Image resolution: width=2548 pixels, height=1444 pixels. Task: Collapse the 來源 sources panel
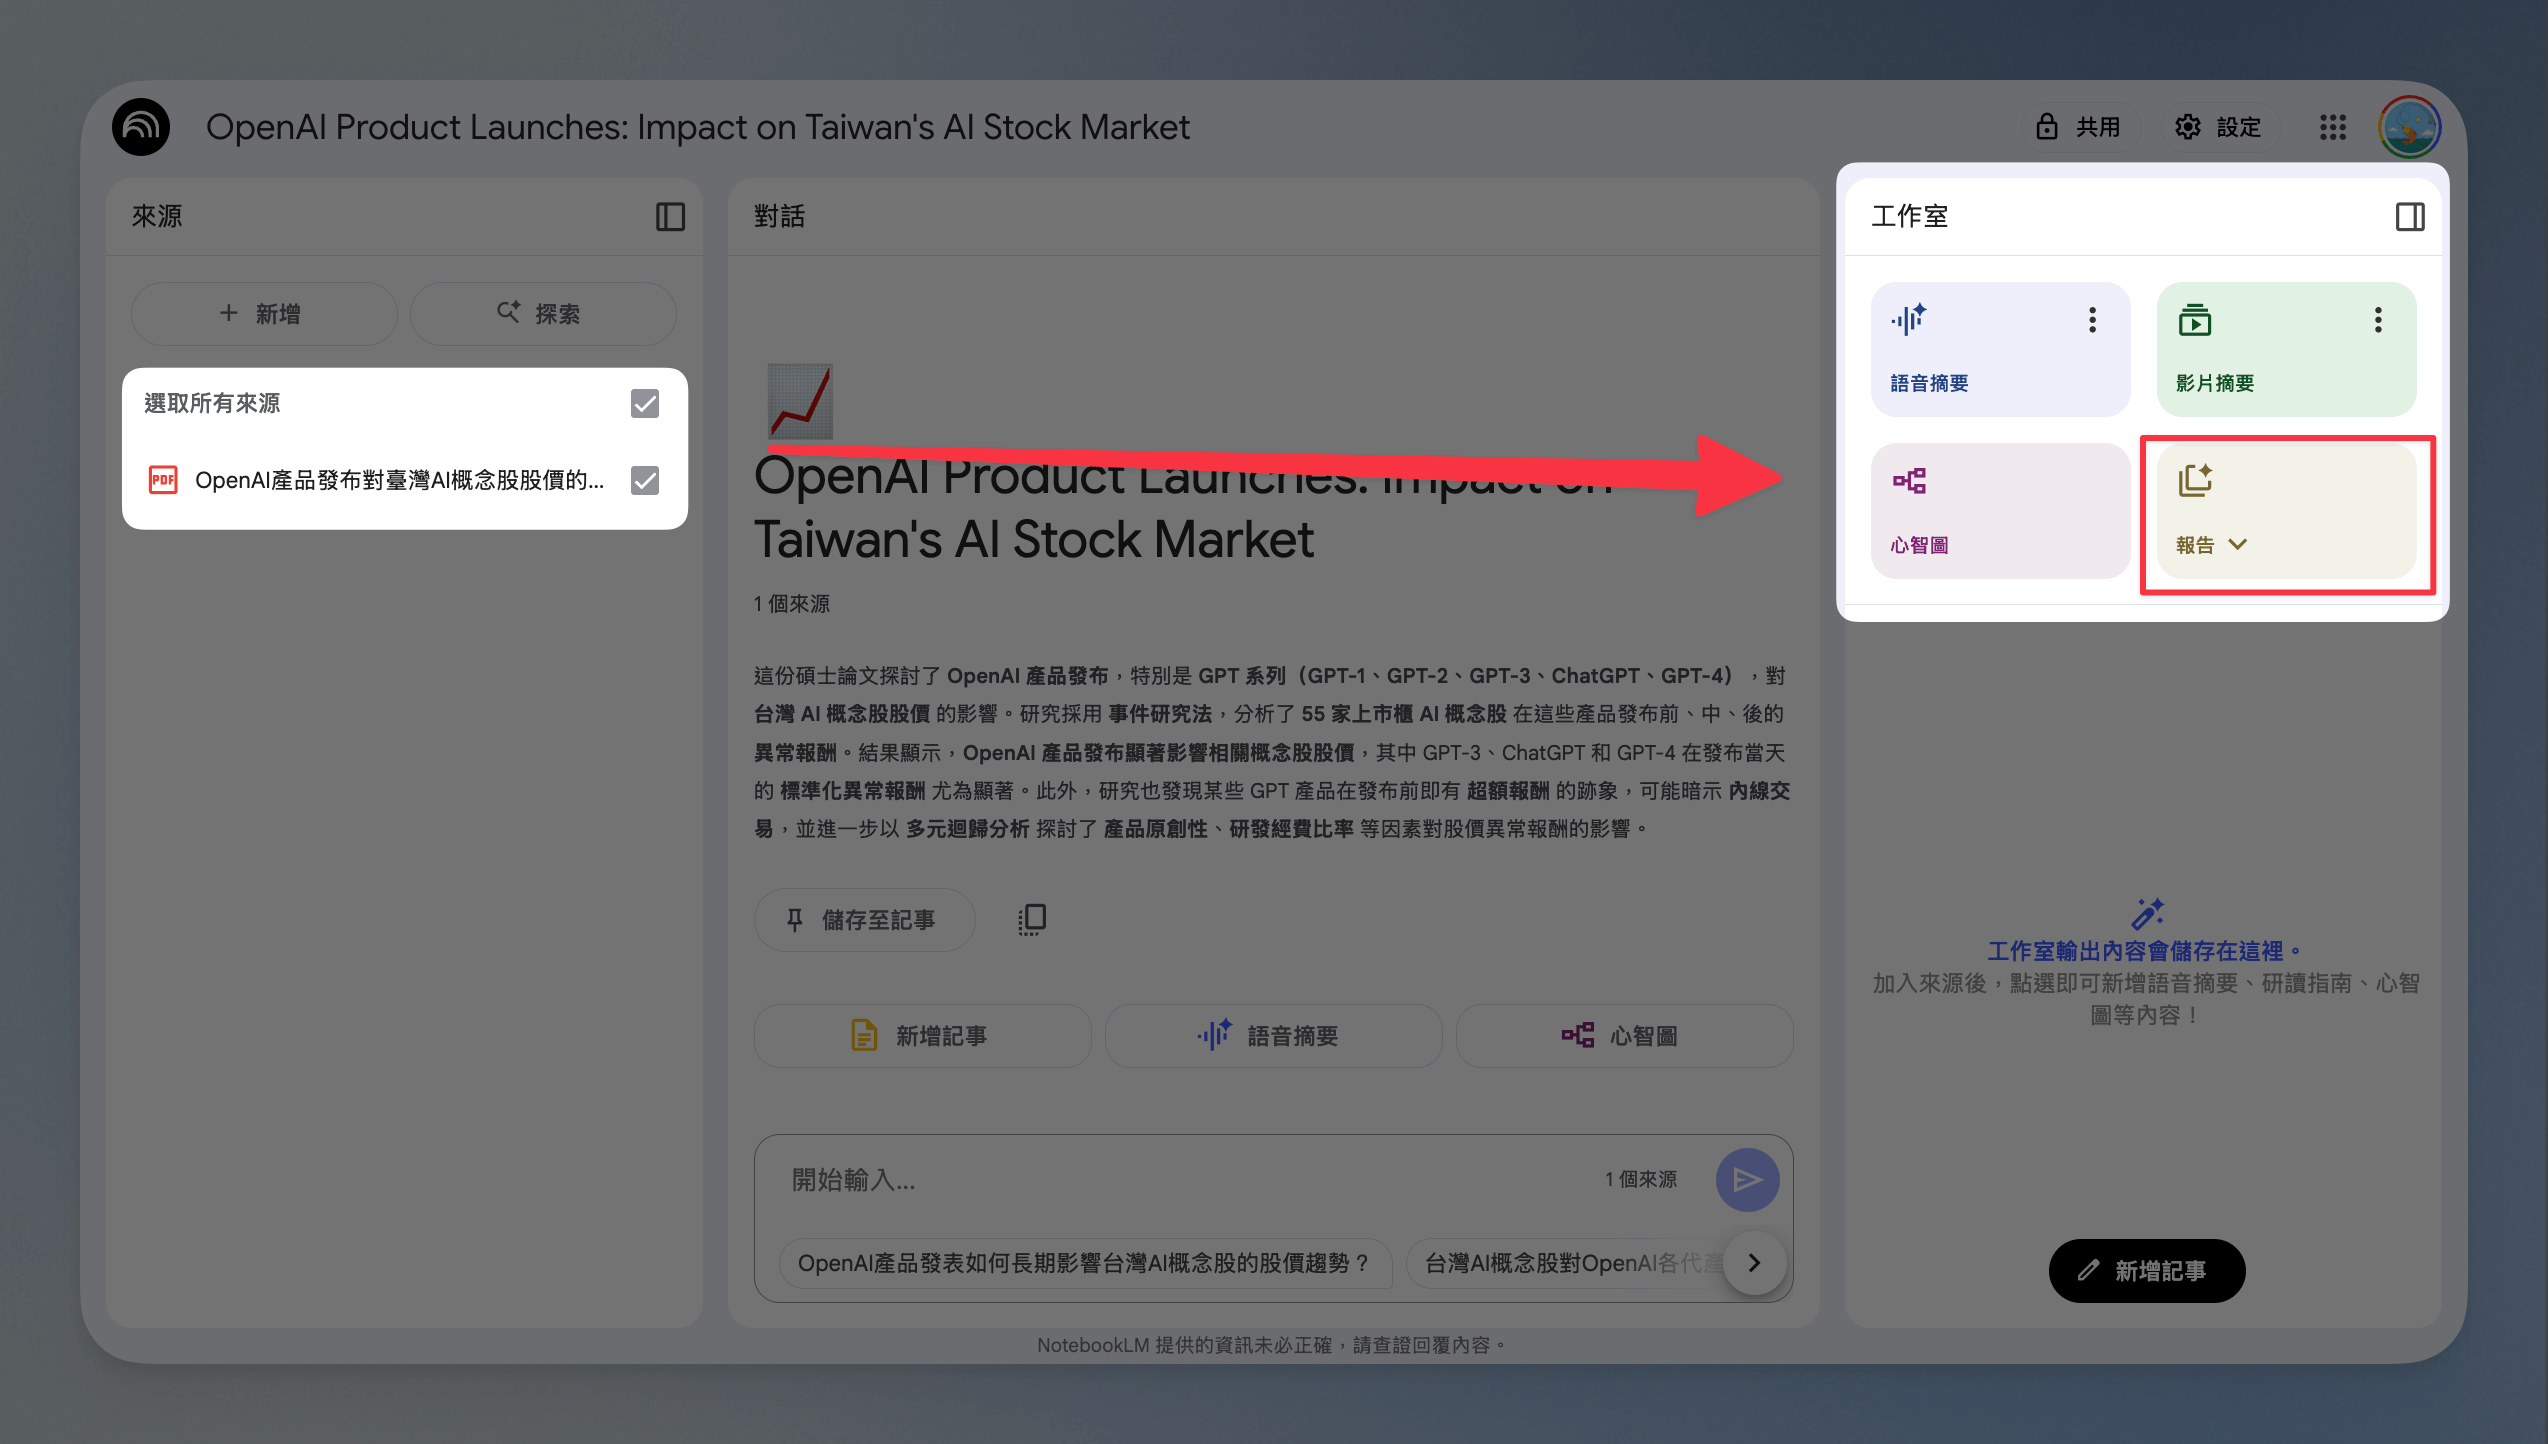click(x=670, y=216)
